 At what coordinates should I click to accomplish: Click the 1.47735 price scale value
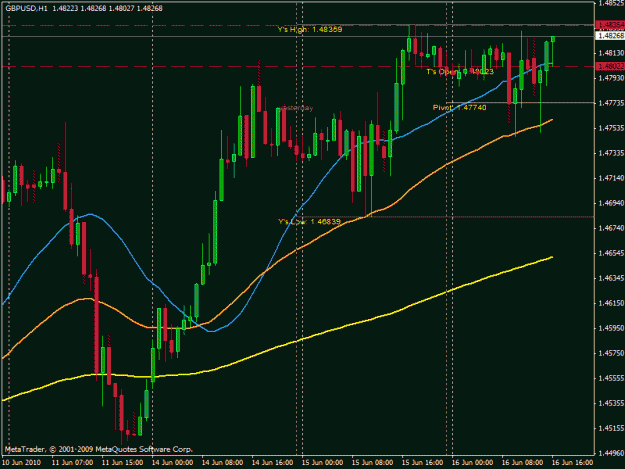pos(611,103)
